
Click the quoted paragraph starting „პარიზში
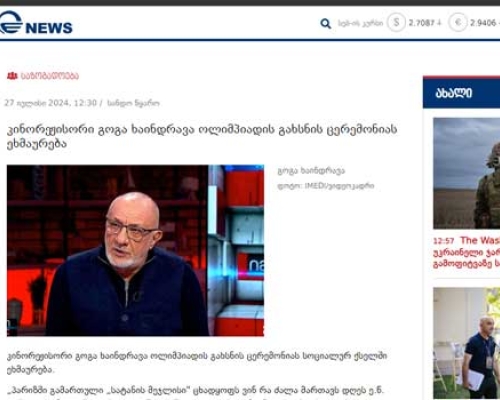[x=195, y=393]
